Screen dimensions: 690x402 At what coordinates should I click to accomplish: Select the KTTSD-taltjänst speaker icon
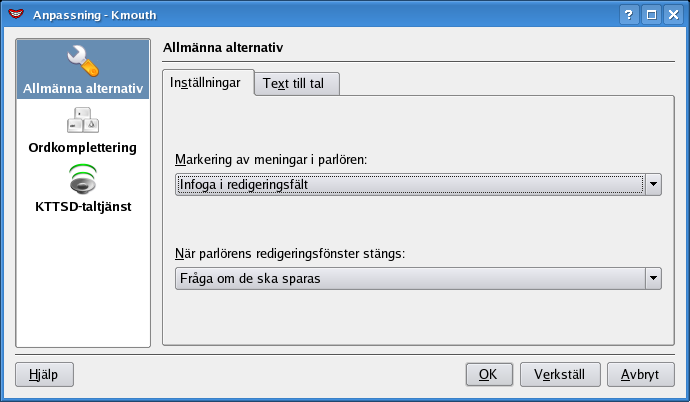pyautogui.click(x=82, y=180)
